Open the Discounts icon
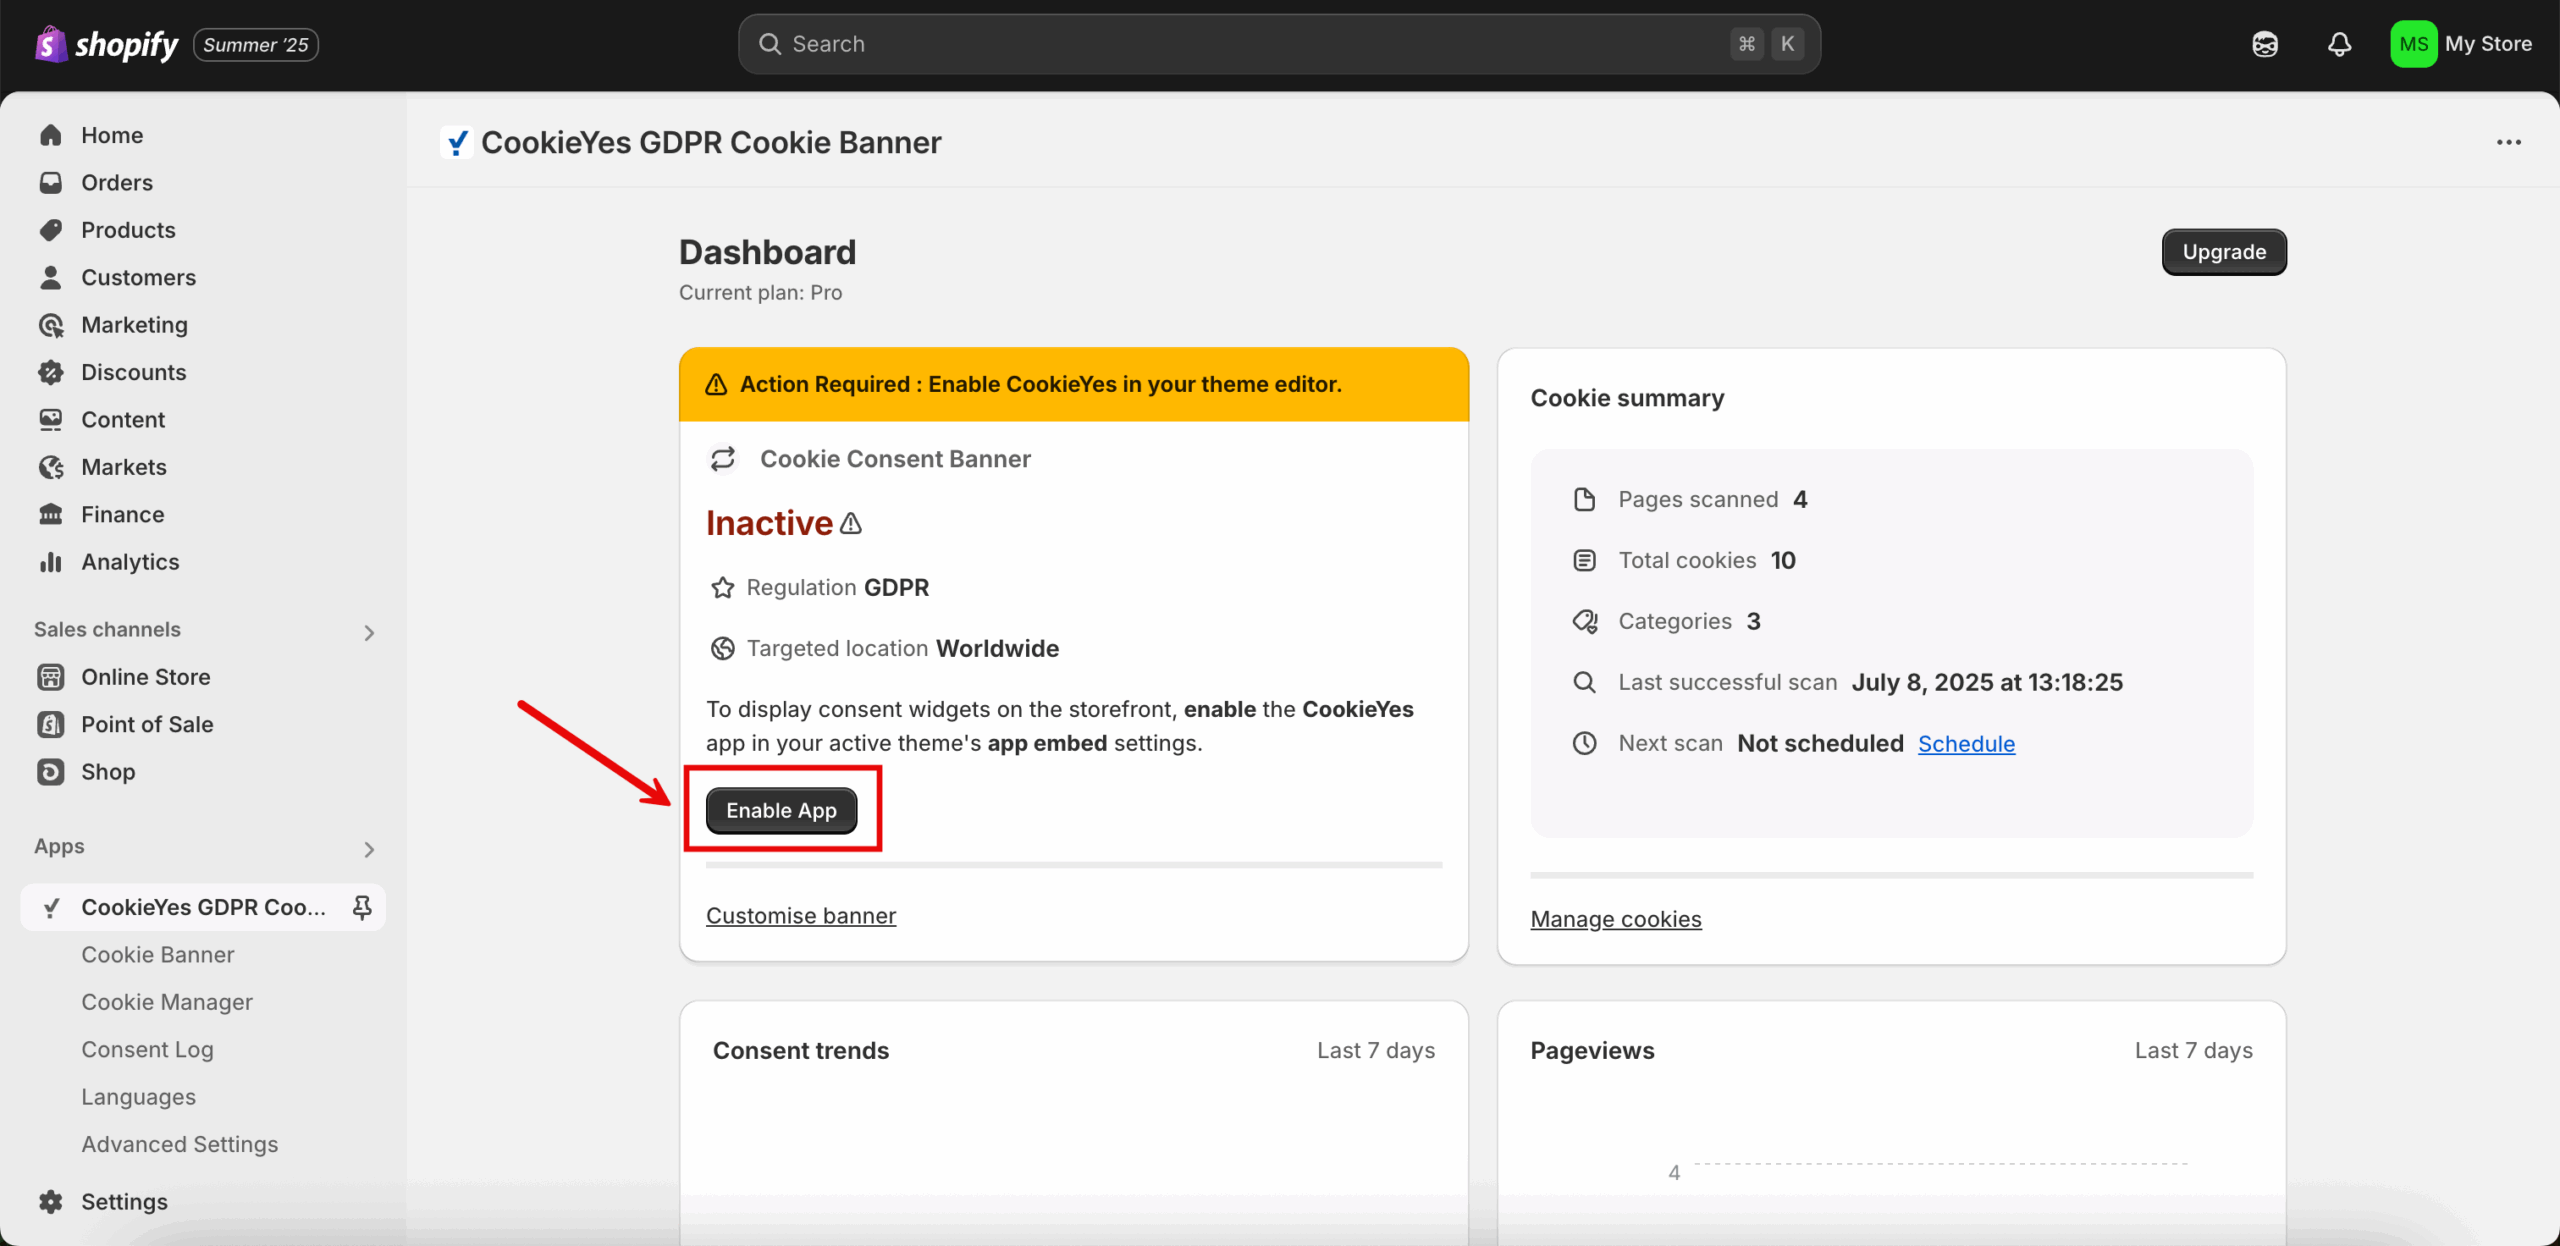 point(51,371)
